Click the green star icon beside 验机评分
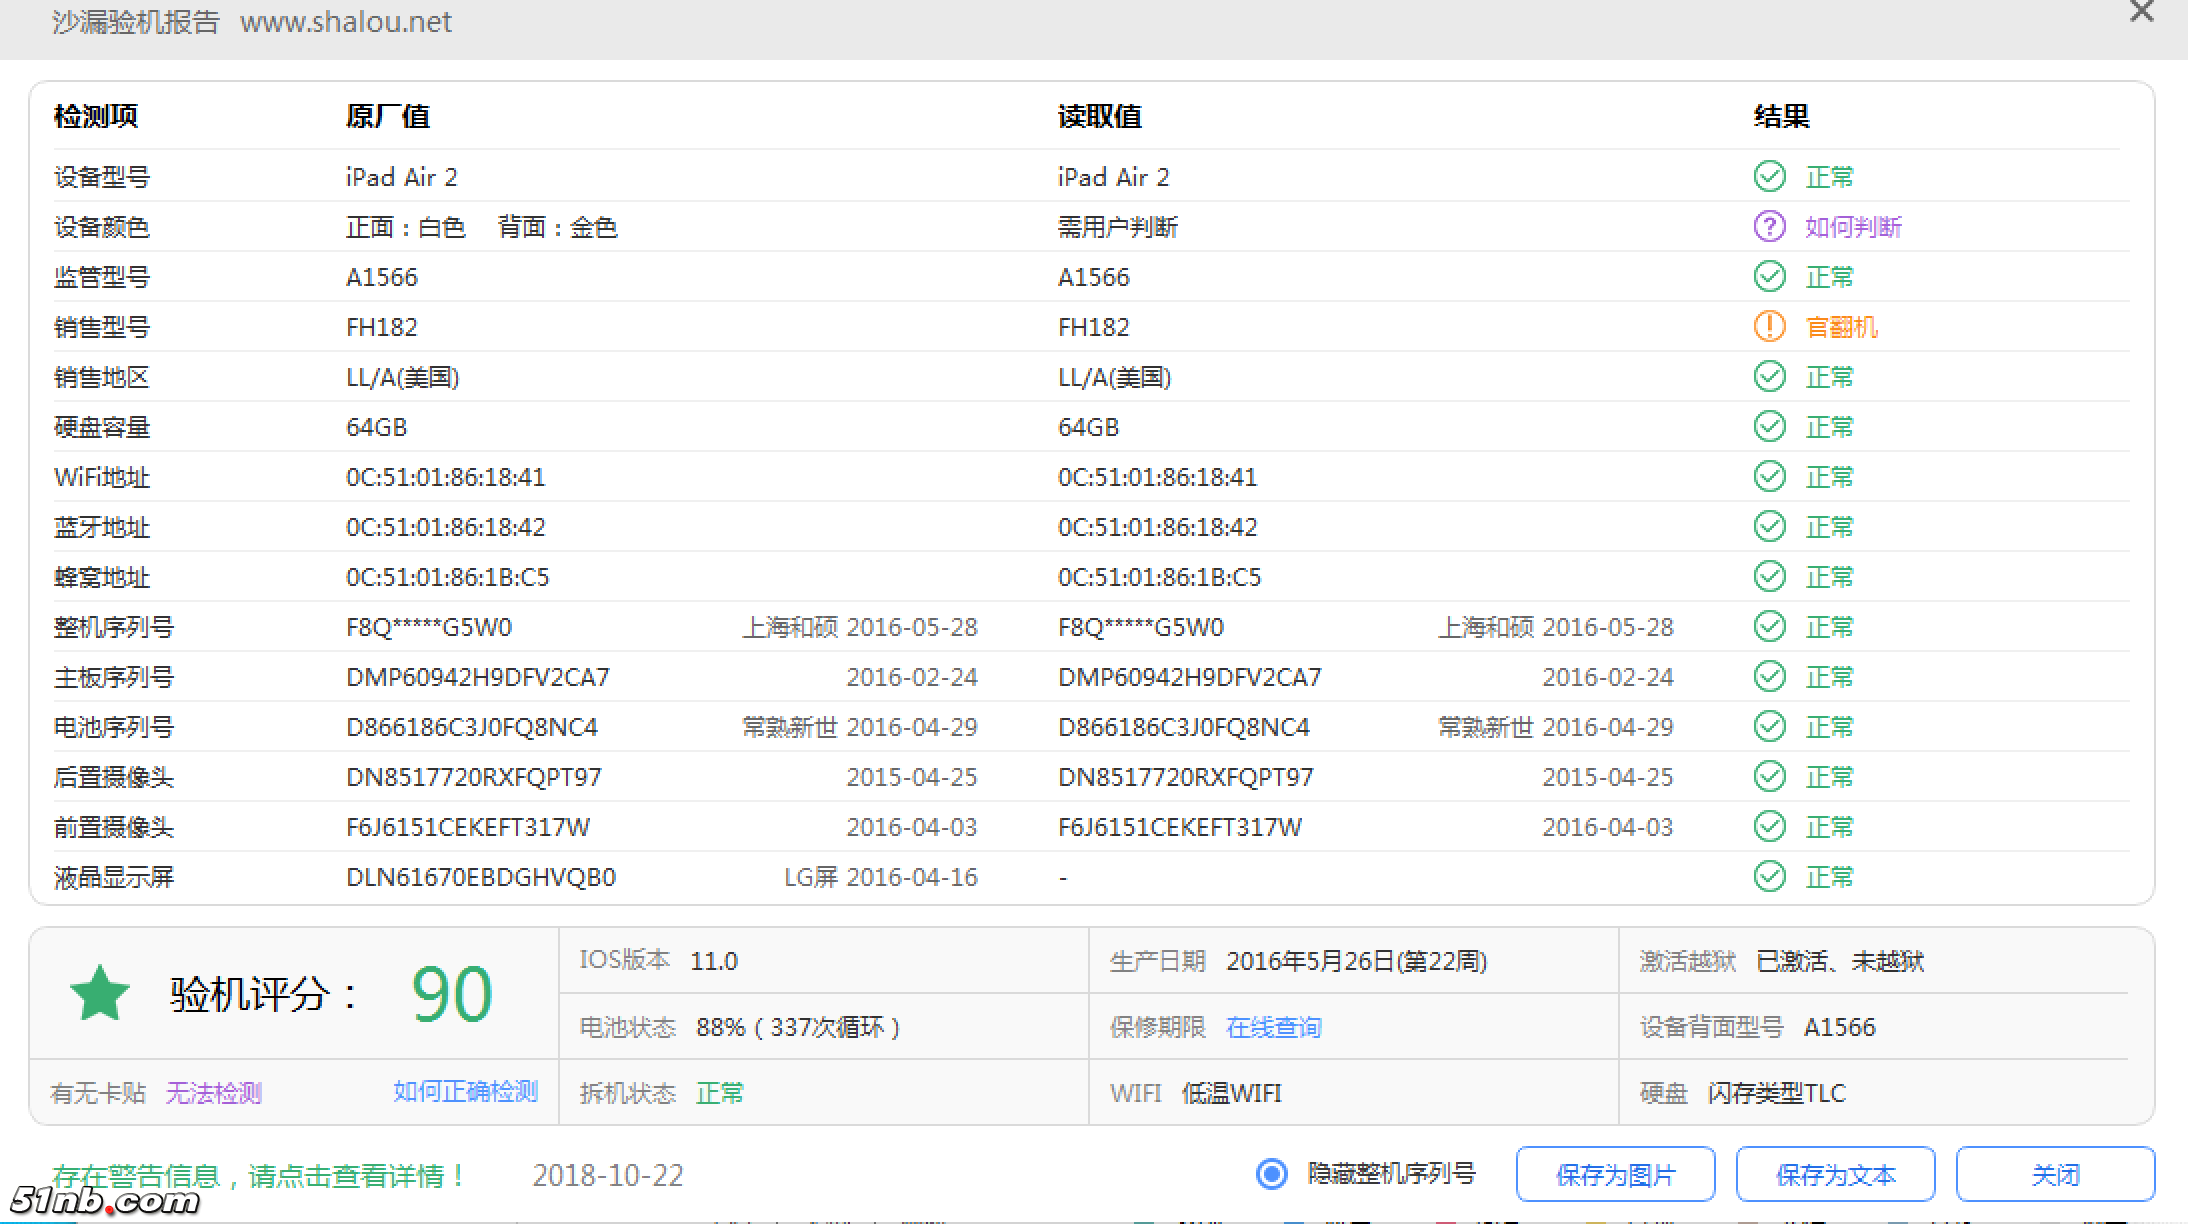 pyautogui.click(x=100, y=993)
